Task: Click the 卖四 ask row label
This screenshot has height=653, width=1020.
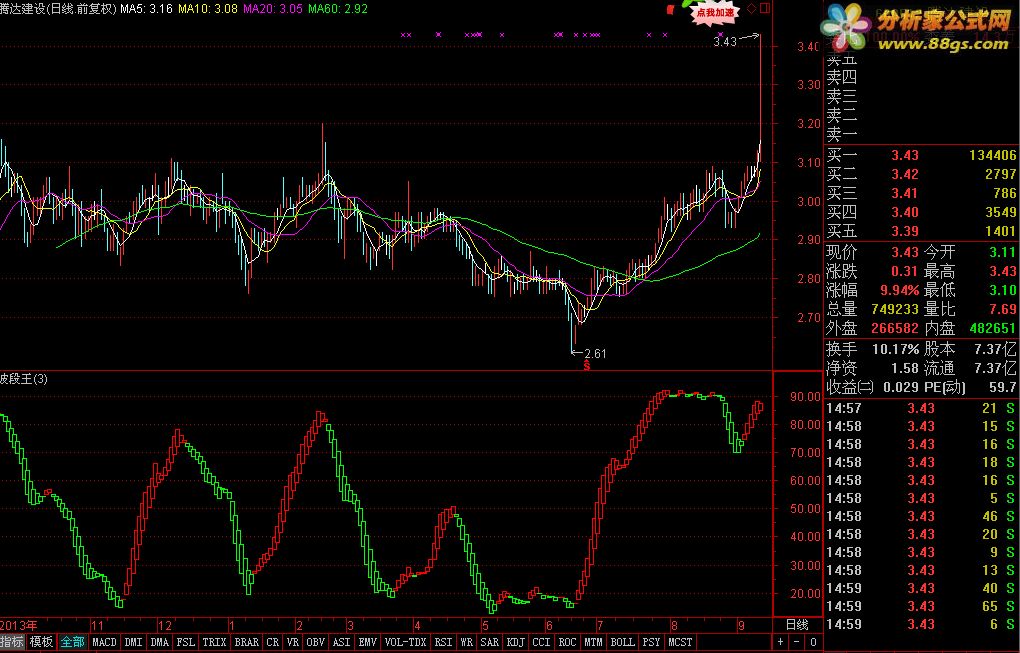Action: click(842, 78)
